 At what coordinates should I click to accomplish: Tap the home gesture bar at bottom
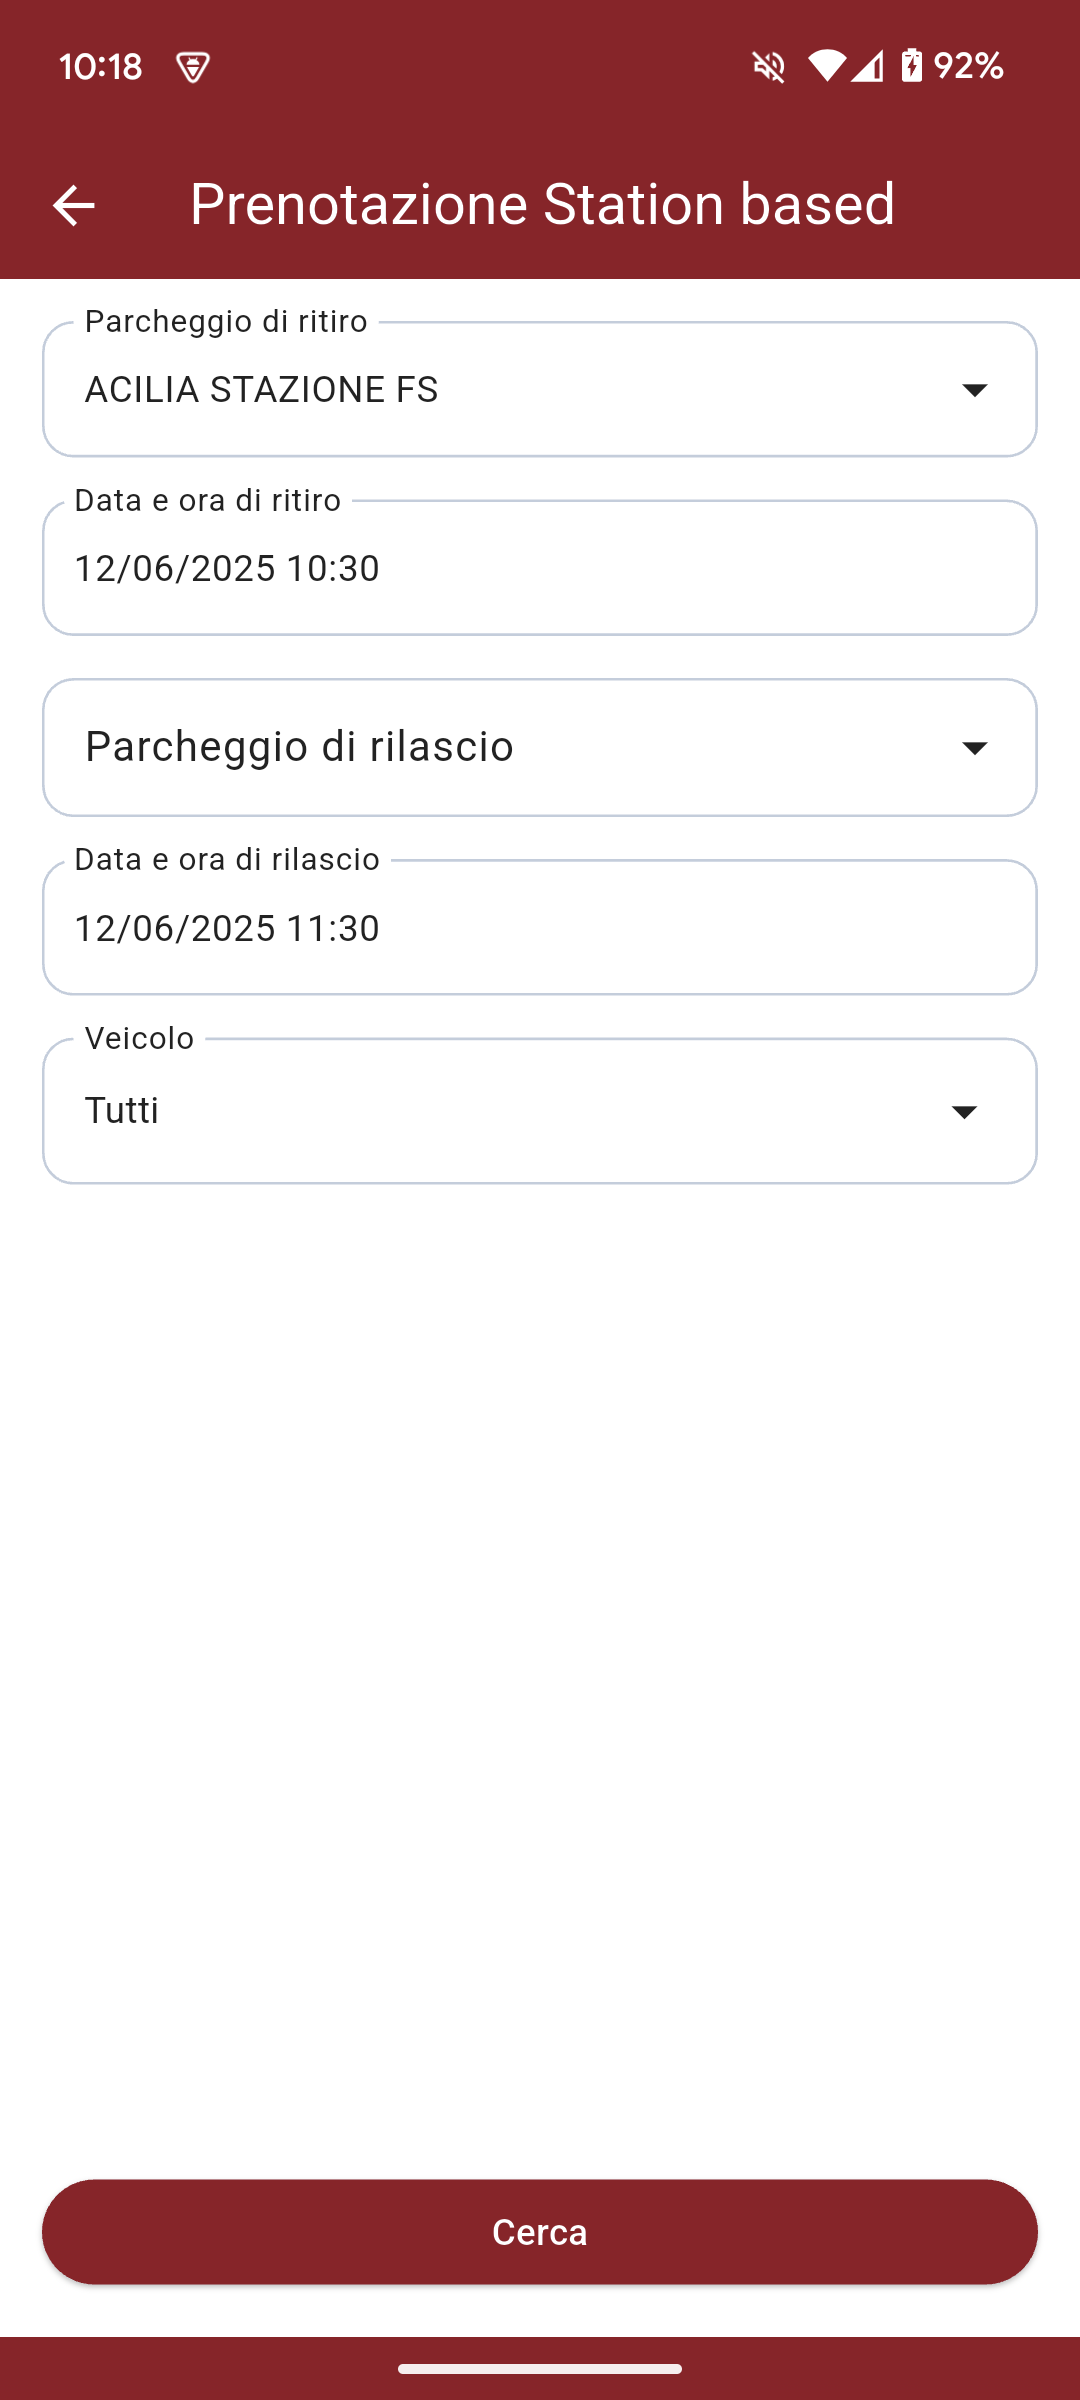(x=540, y=2368)
